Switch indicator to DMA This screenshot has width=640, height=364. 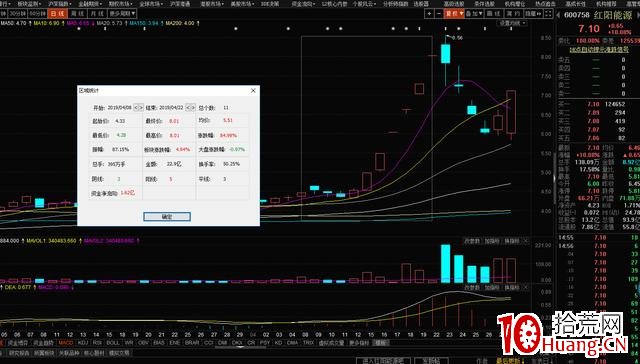coord(292,343)
